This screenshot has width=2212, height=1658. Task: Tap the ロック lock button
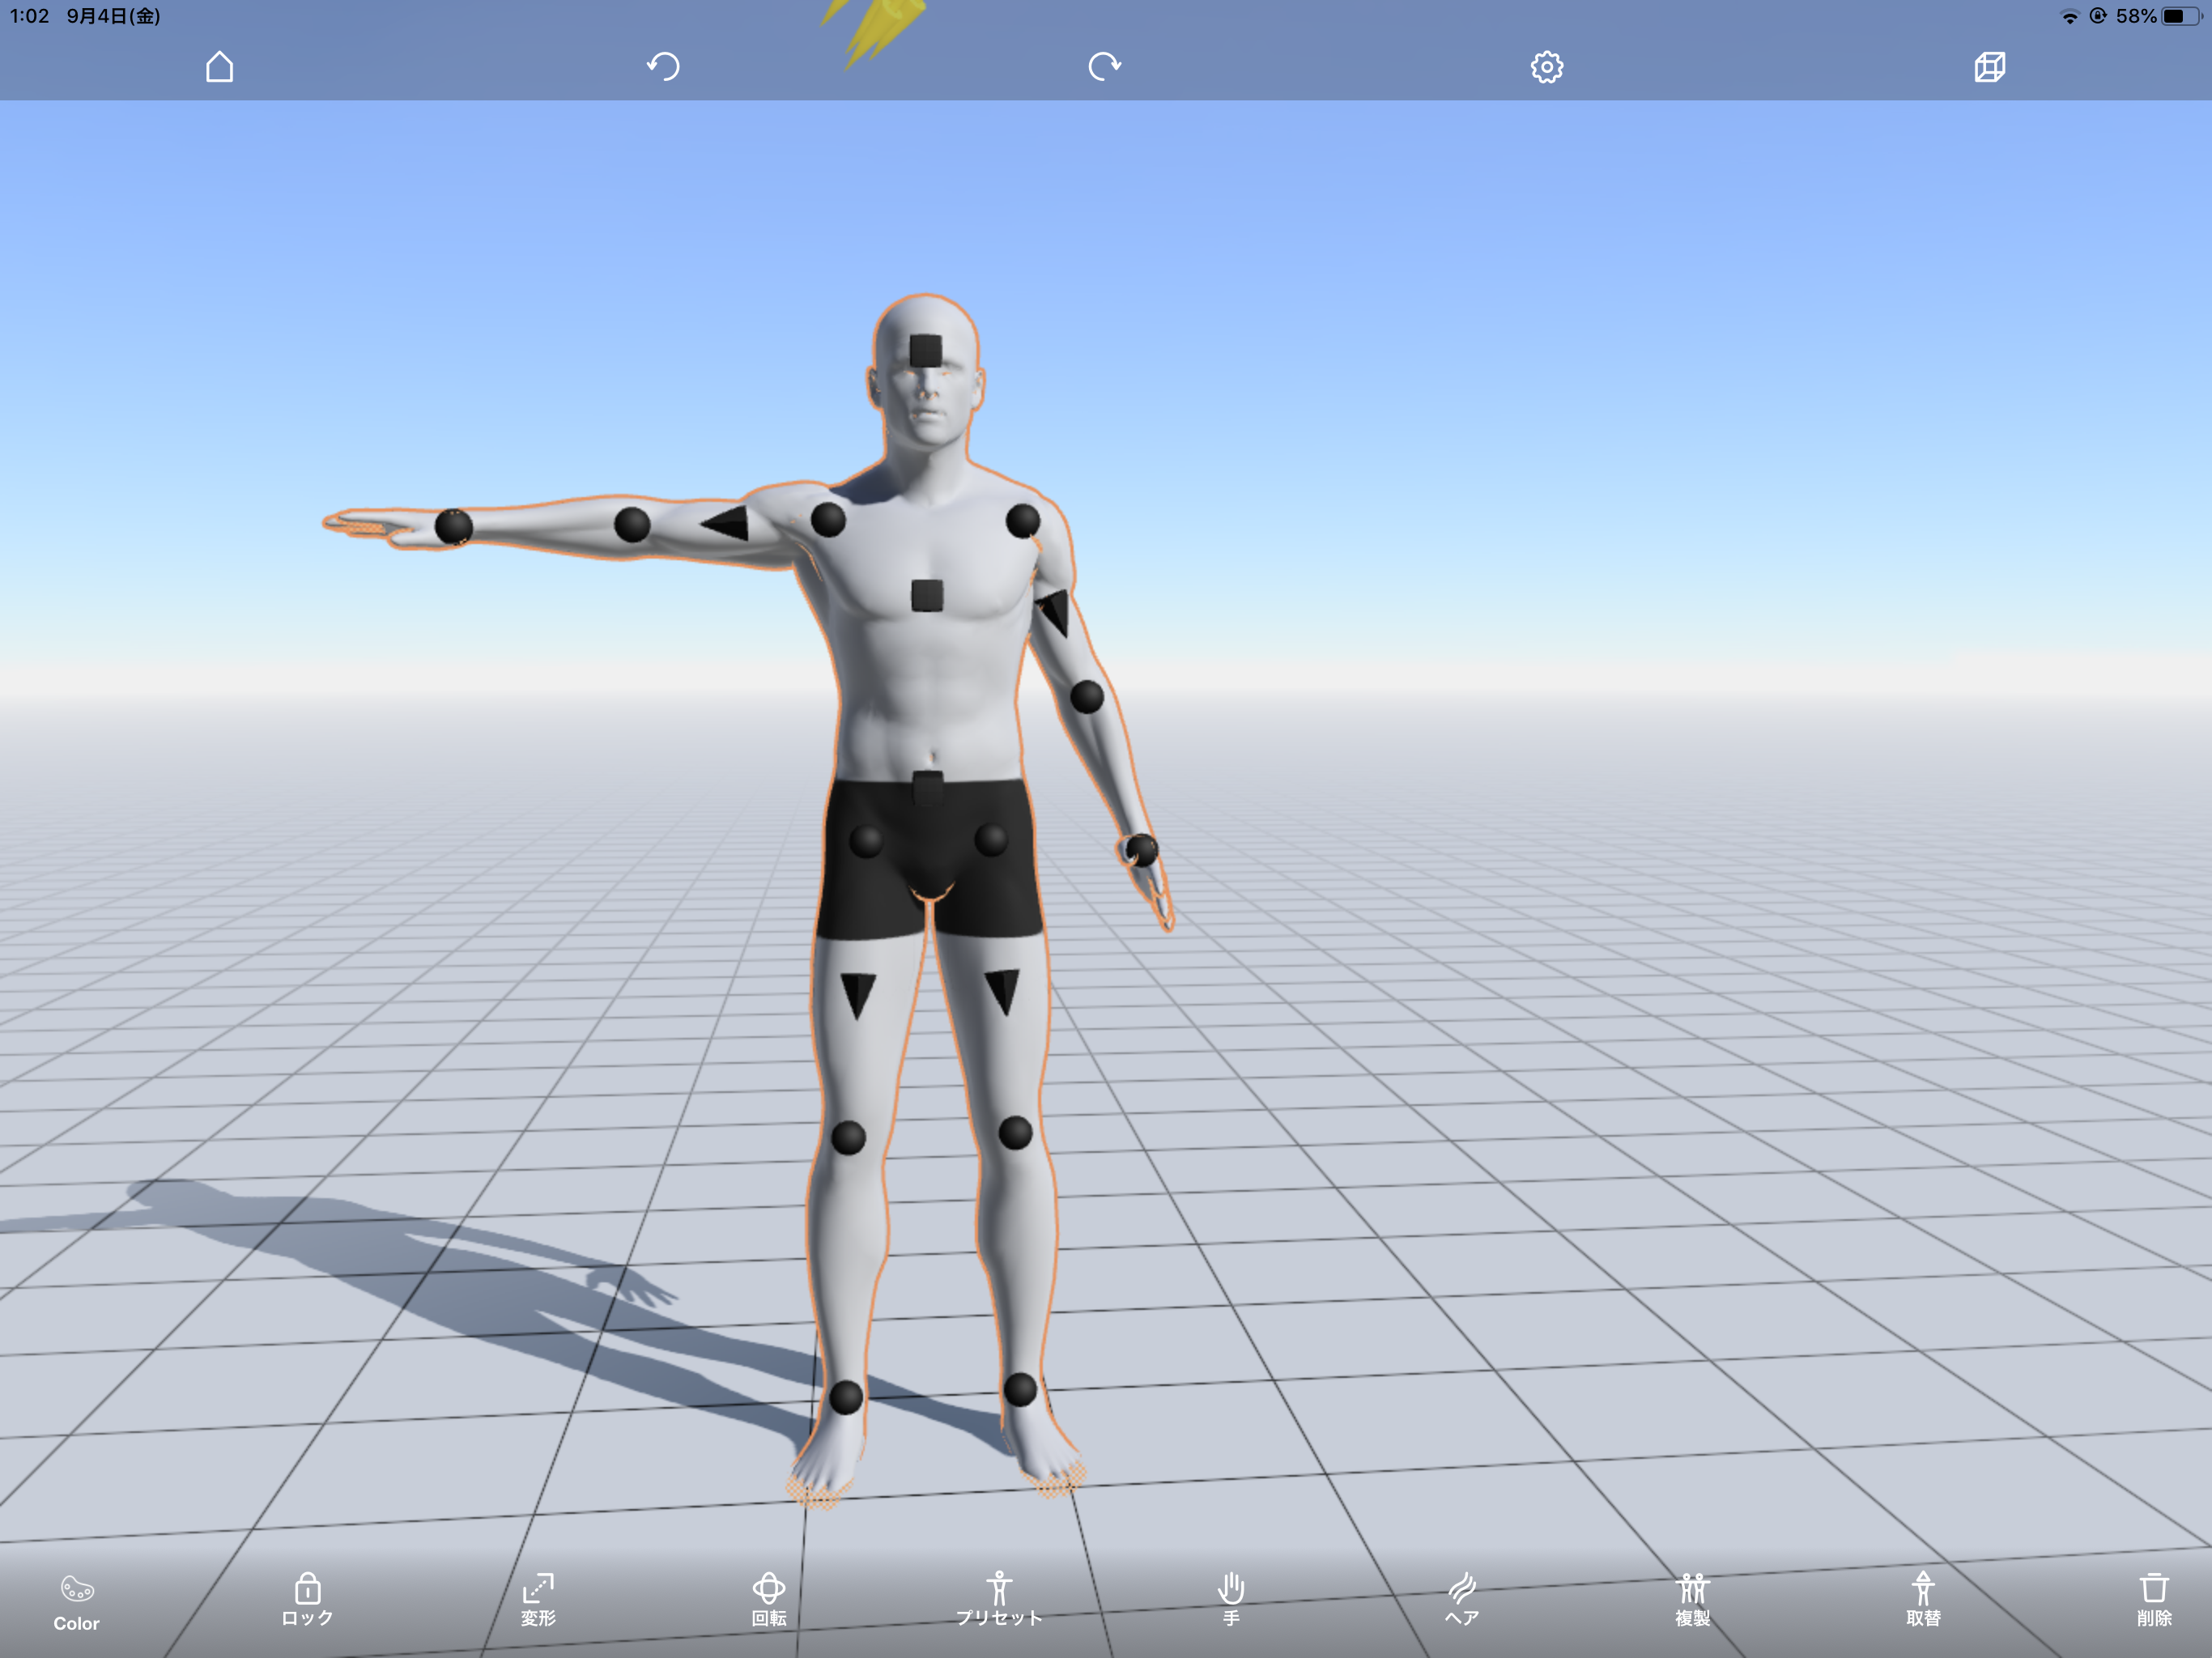tap(307, 1600)
